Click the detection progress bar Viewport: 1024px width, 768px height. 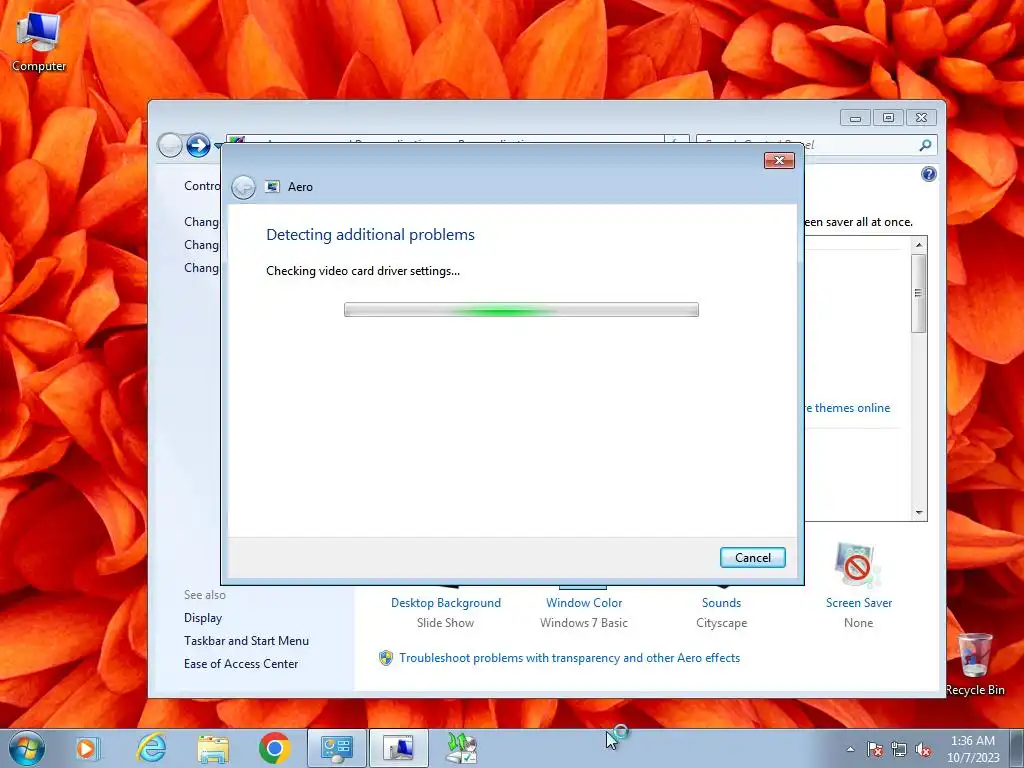pyautogui.click(x=521, y=310)
